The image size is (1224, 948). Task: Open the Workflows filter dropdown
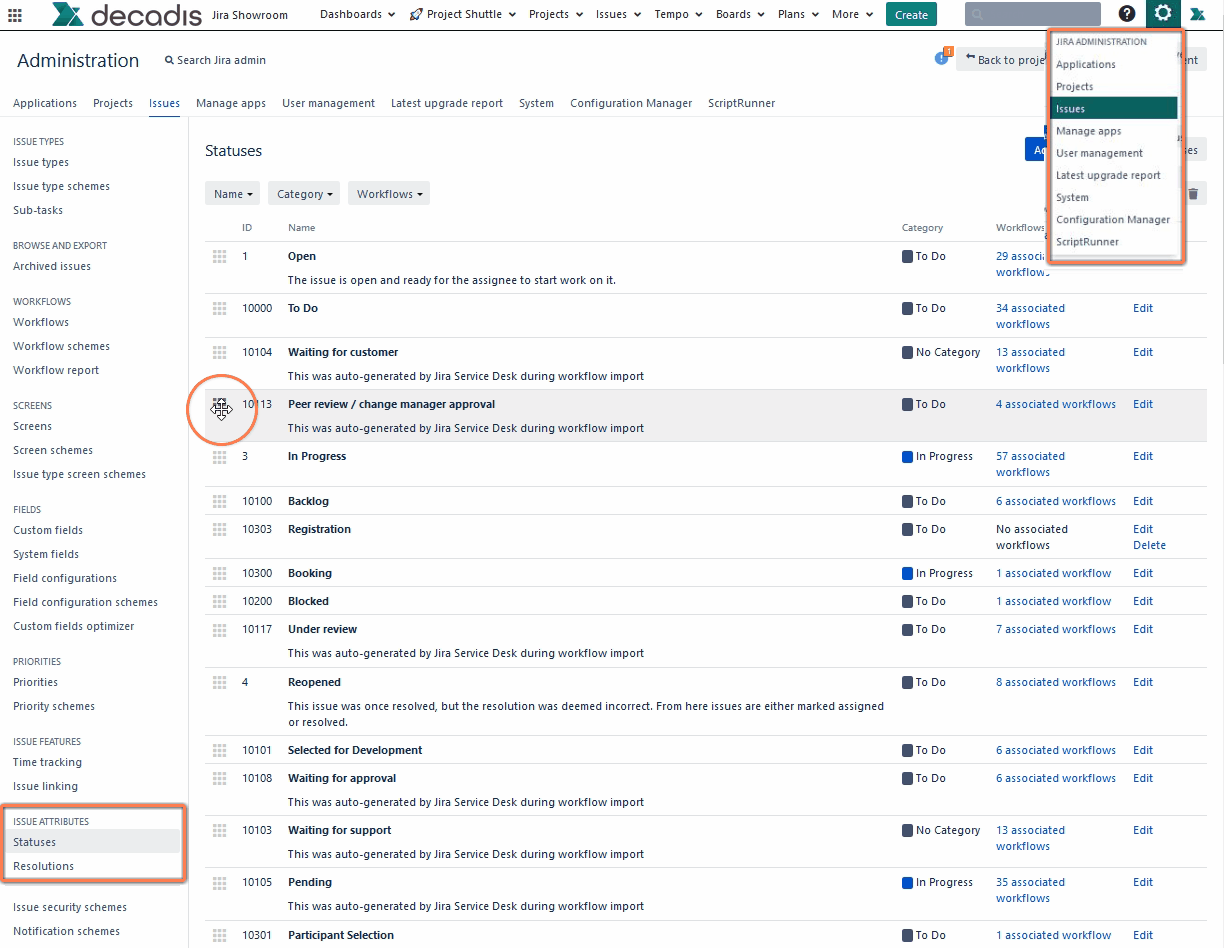(x=388, y=193)
